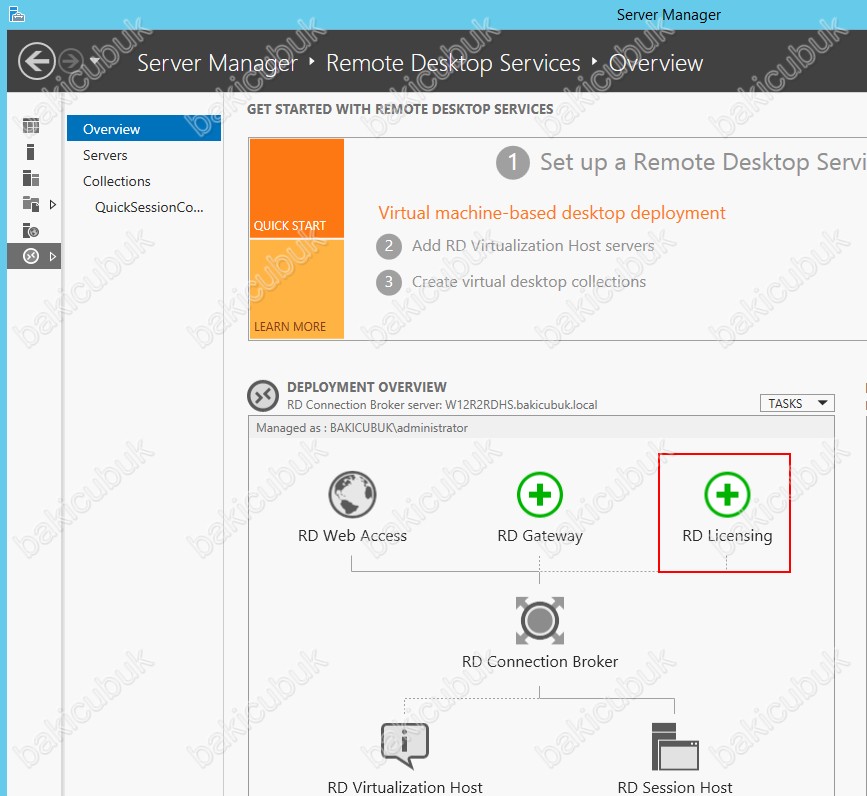The width and height of the screenshot is (867, 796).
Task: Go back with the navigation back arrow
Action: pos(36,61)
